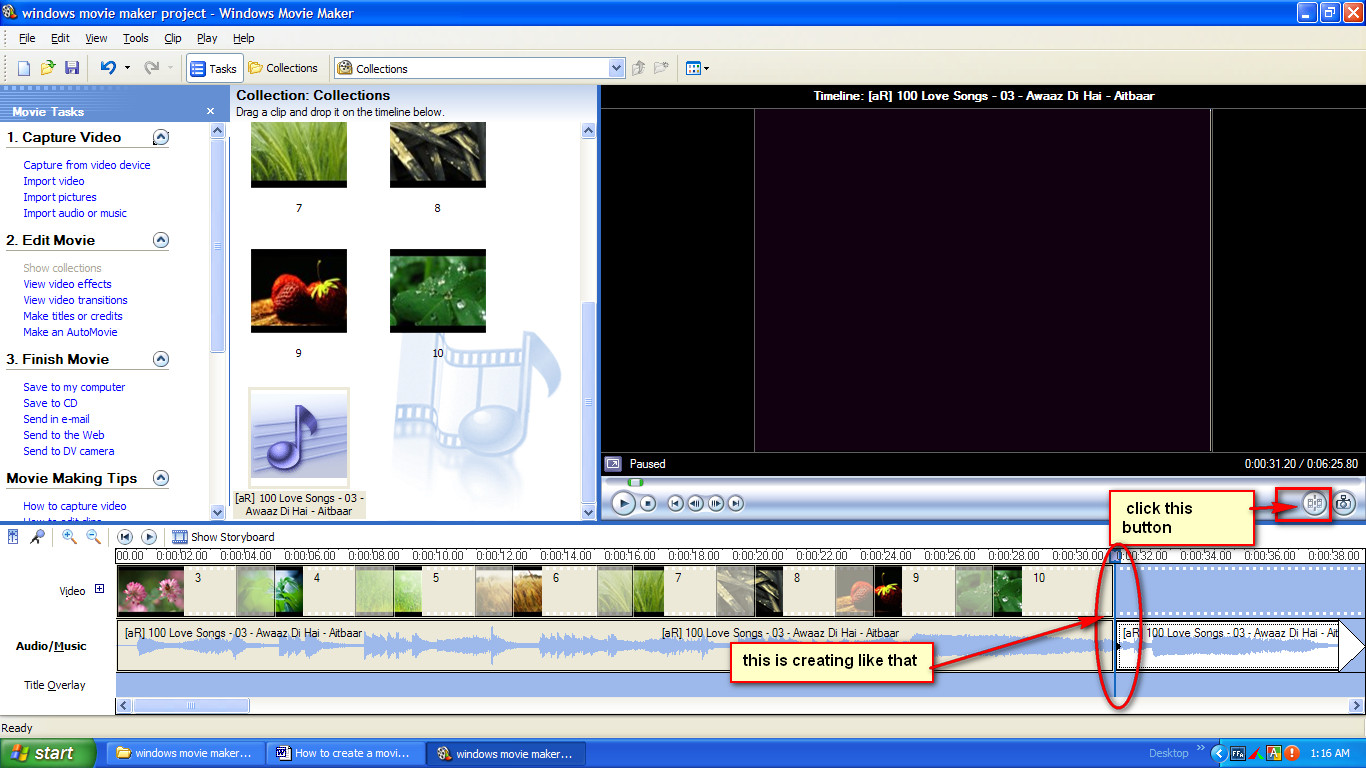Stop playback in the preview monitor

pos(648,503)
